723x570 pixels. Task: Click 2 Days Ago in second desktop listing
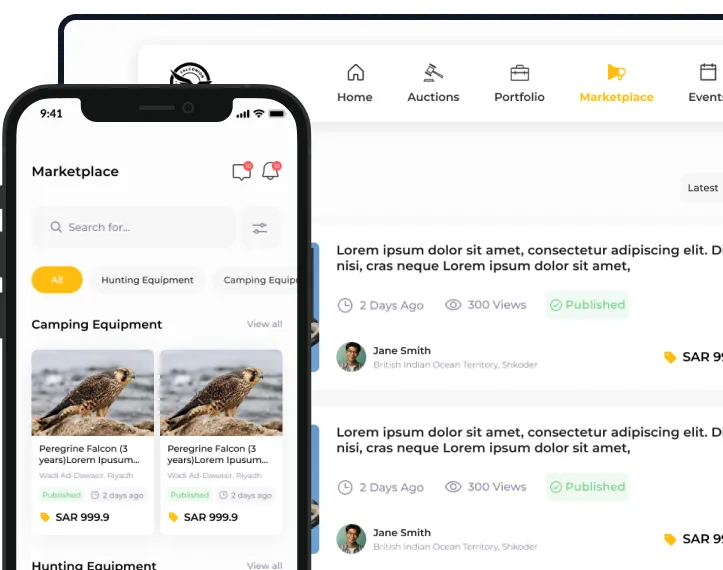391,487
